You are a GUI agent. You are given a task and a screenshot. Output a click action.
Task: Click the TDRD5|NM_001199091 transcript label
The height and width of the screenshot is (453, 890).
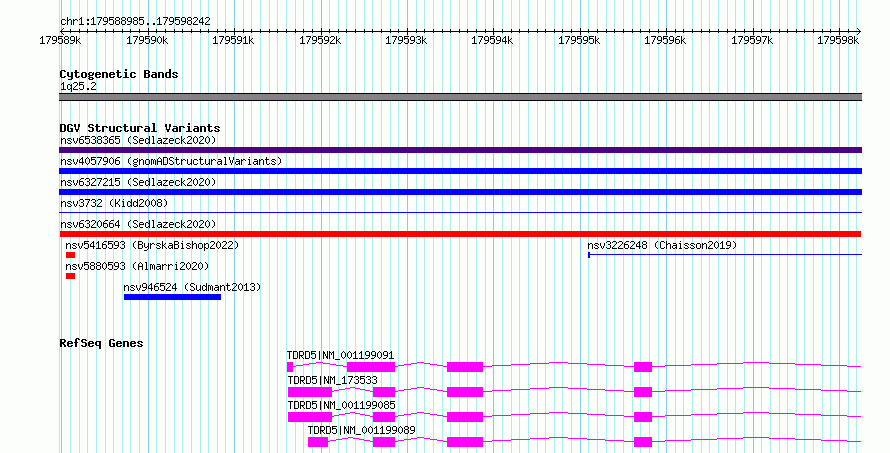tap(340, 355)
